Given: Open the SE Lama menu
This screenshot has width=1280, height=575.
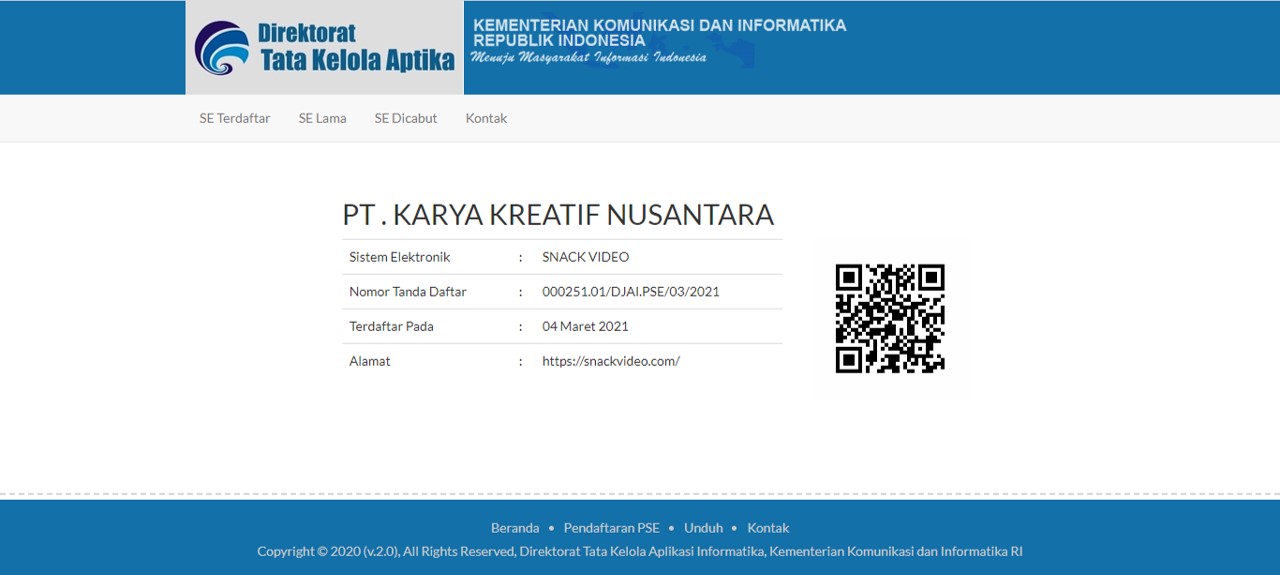Looking at the screenshot, I should 322,118.
